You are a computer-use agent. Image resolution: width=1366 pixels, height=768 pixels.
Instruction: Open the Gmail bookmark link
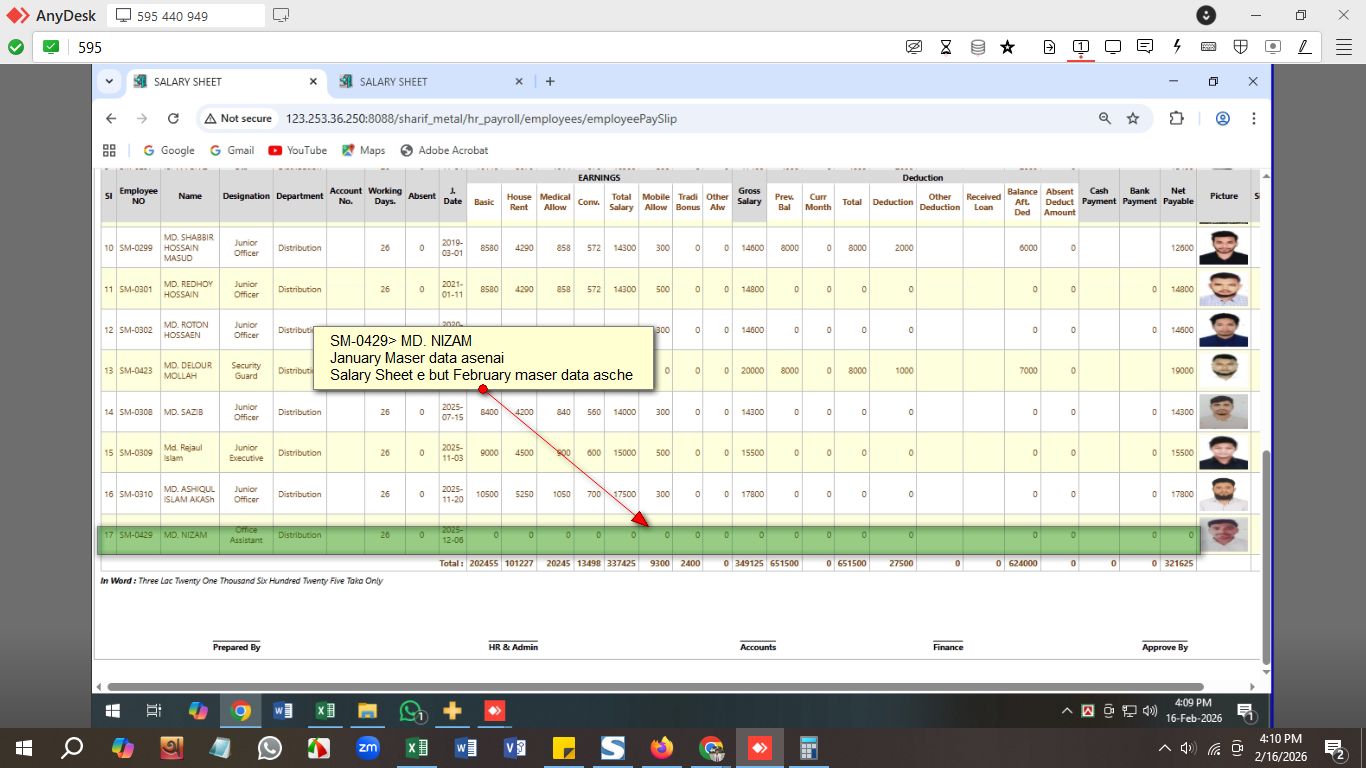[x=231, y=150]
